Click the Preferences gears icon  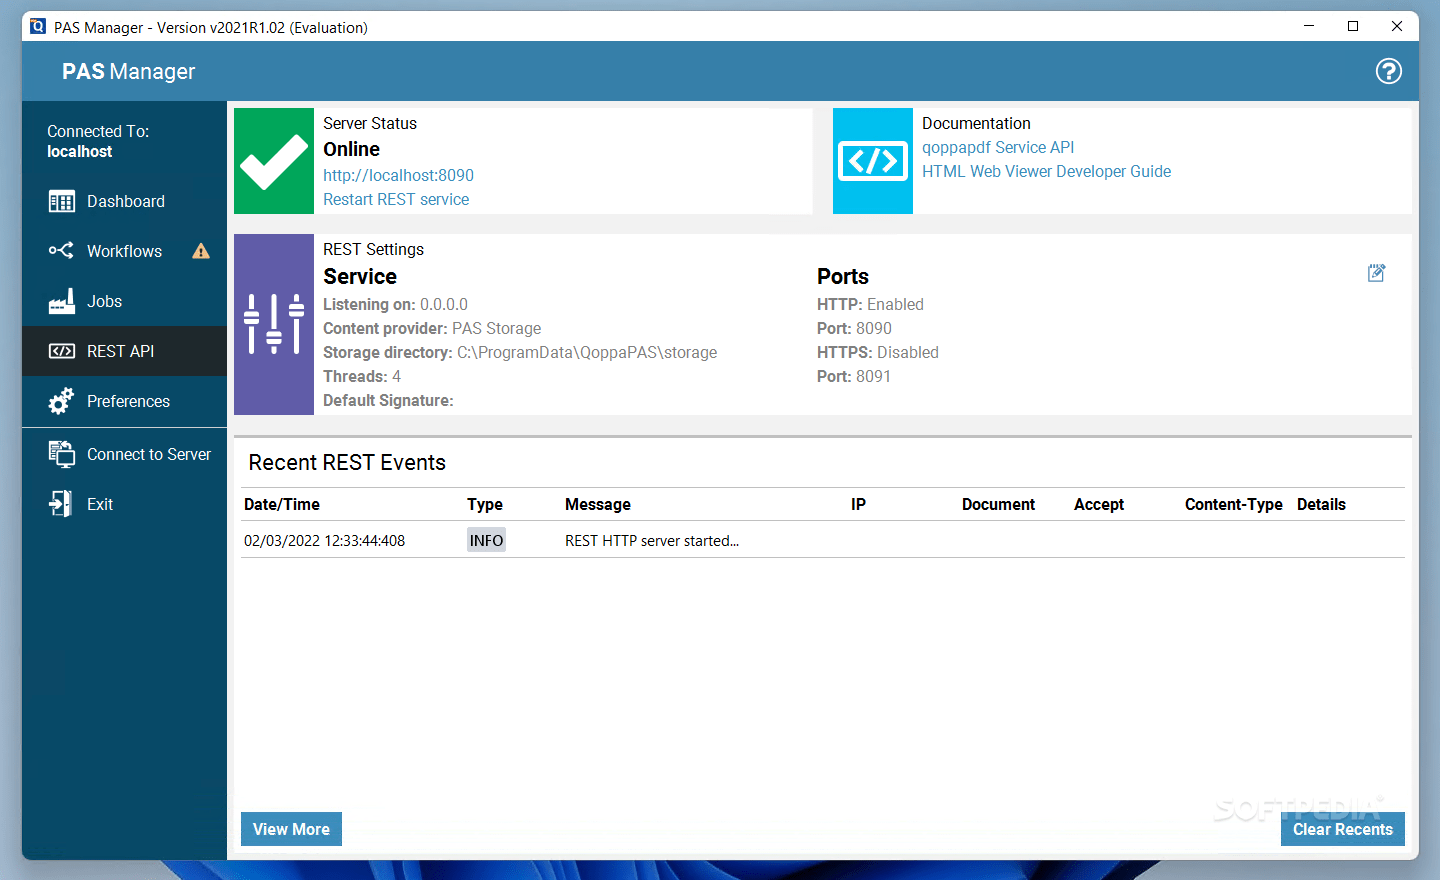click(x=61, y=401)
